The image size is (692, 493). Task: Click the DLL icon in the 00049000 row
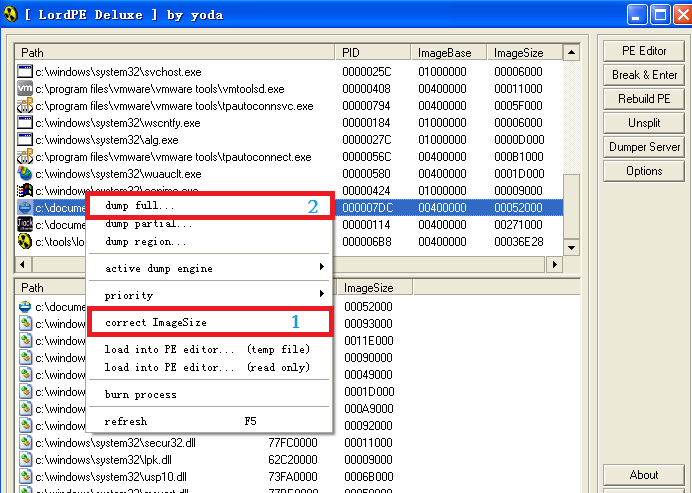pos(26,374)
